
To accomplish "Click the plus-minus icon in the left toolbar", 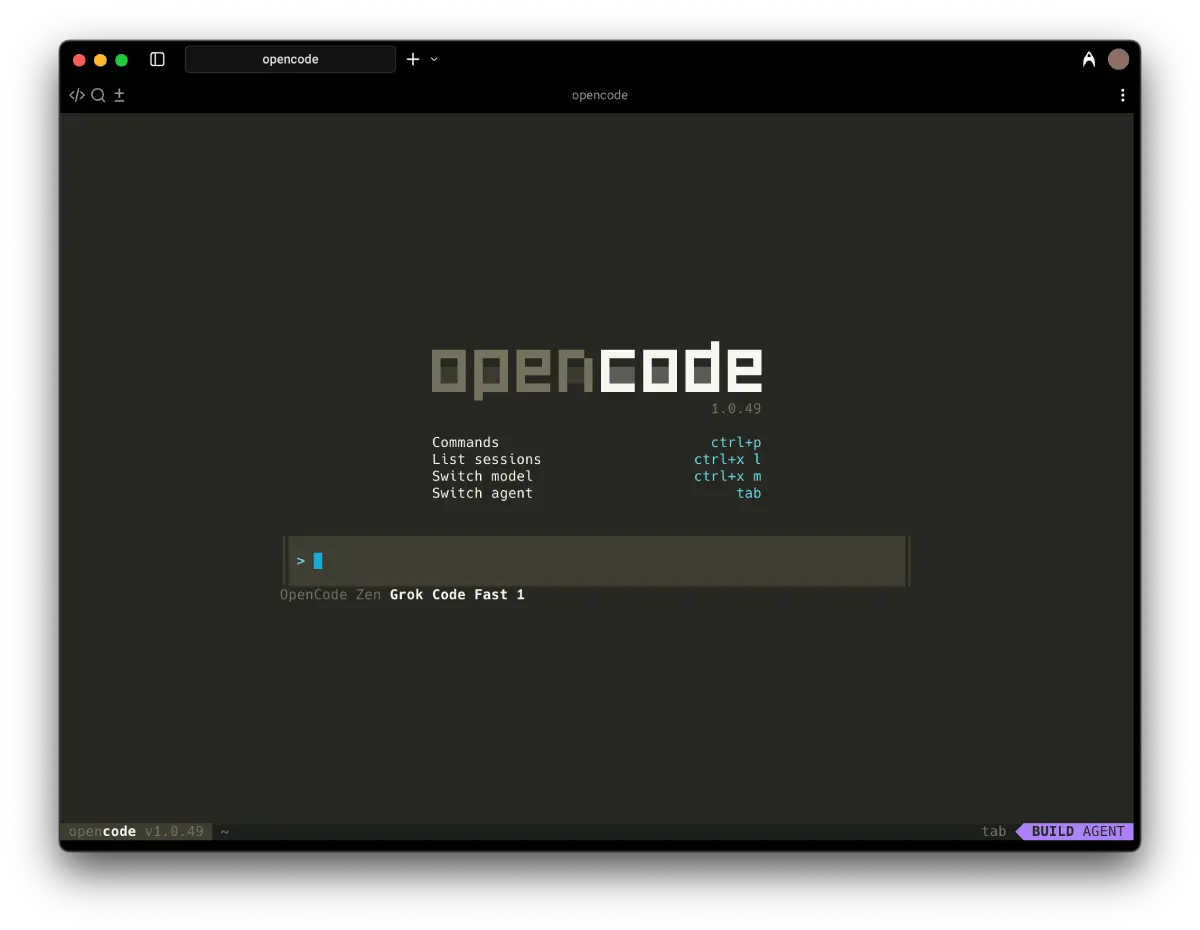I will [x=119, y=95].
